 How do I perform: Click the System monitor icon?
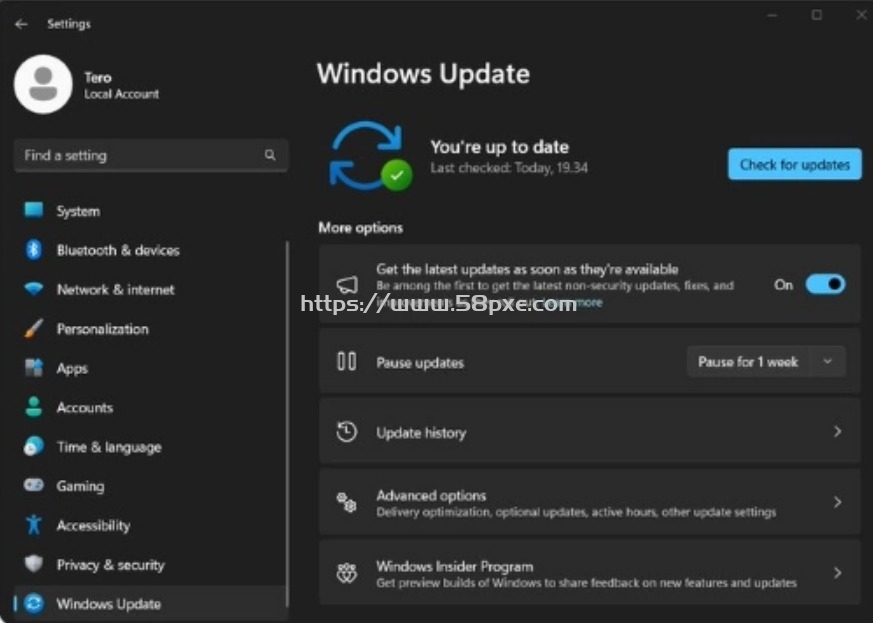[x=33, y=210]
